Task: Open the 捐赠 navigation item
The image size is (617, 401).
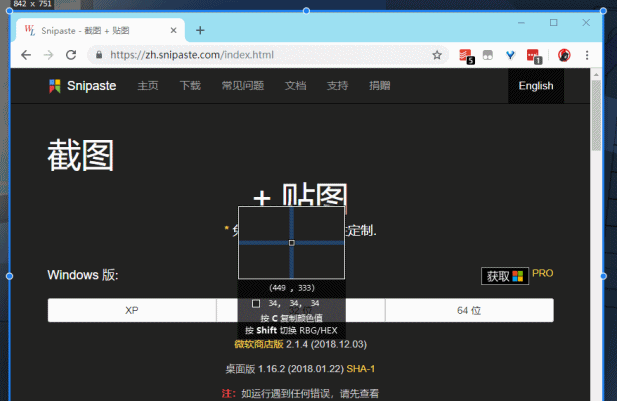Action: tap(380, 86)
